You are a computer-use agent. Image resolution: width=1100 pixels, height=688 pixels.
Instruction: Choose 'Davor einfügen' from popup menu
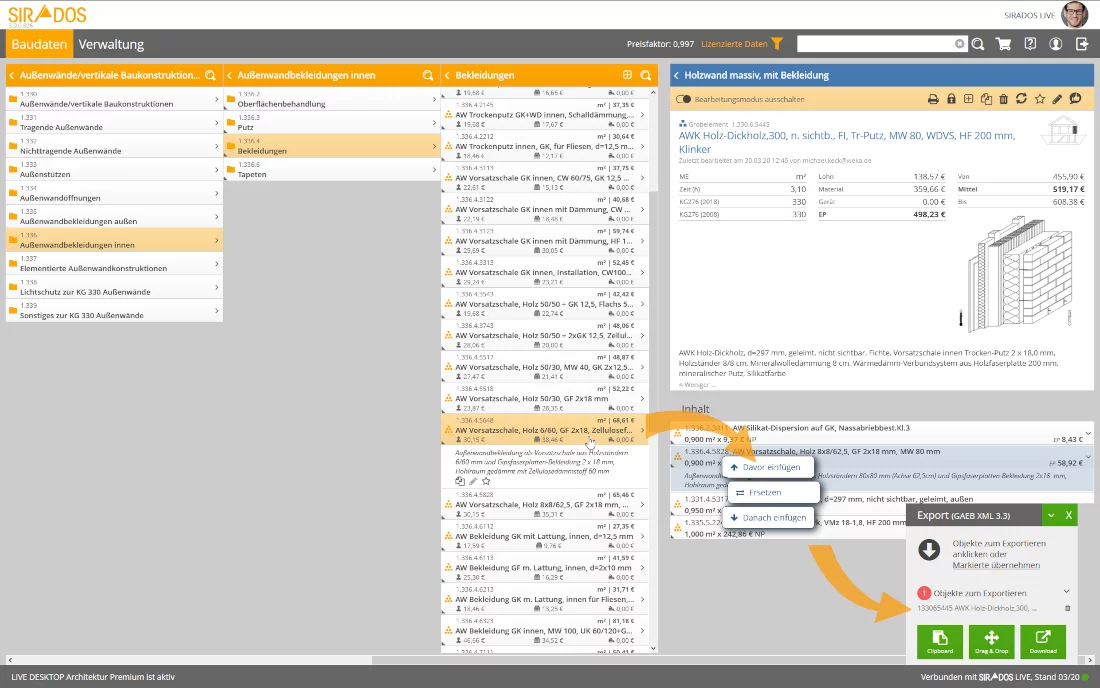pyautogui.click(x=765, y=467)
